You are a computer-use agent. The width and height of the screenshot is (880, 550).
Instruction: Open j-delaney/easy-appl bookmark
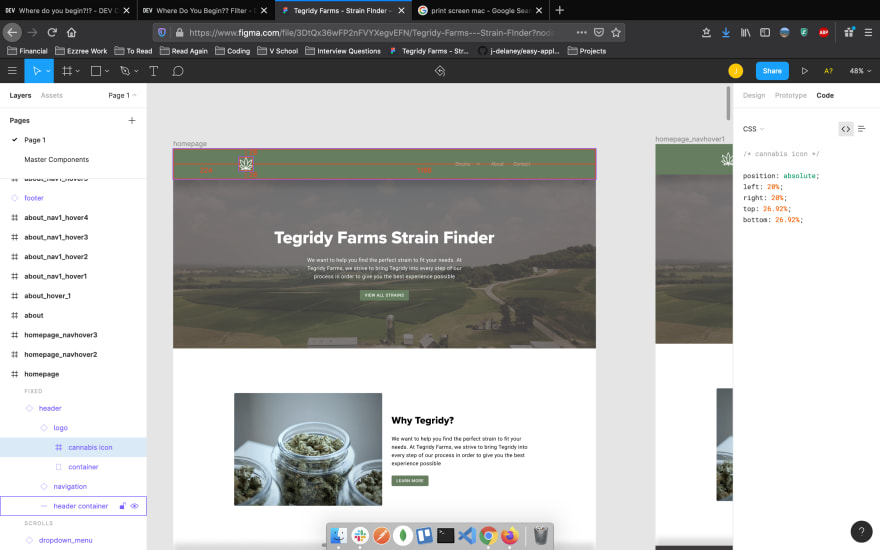coord(519,51)
